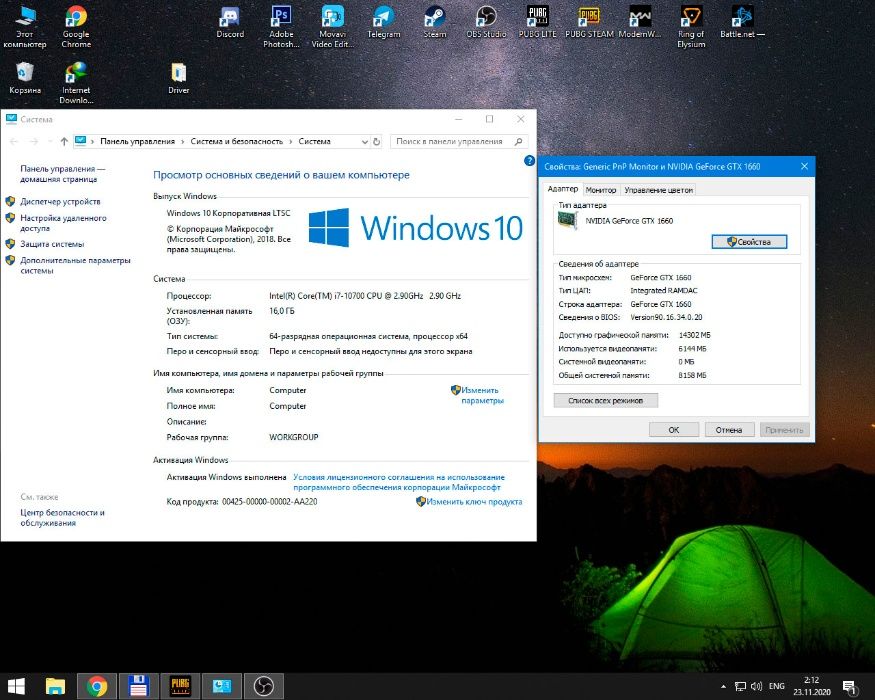Open Adobe Photoshop desktop shortcut
Screen dimensions: 875x700
coord(281,26)
